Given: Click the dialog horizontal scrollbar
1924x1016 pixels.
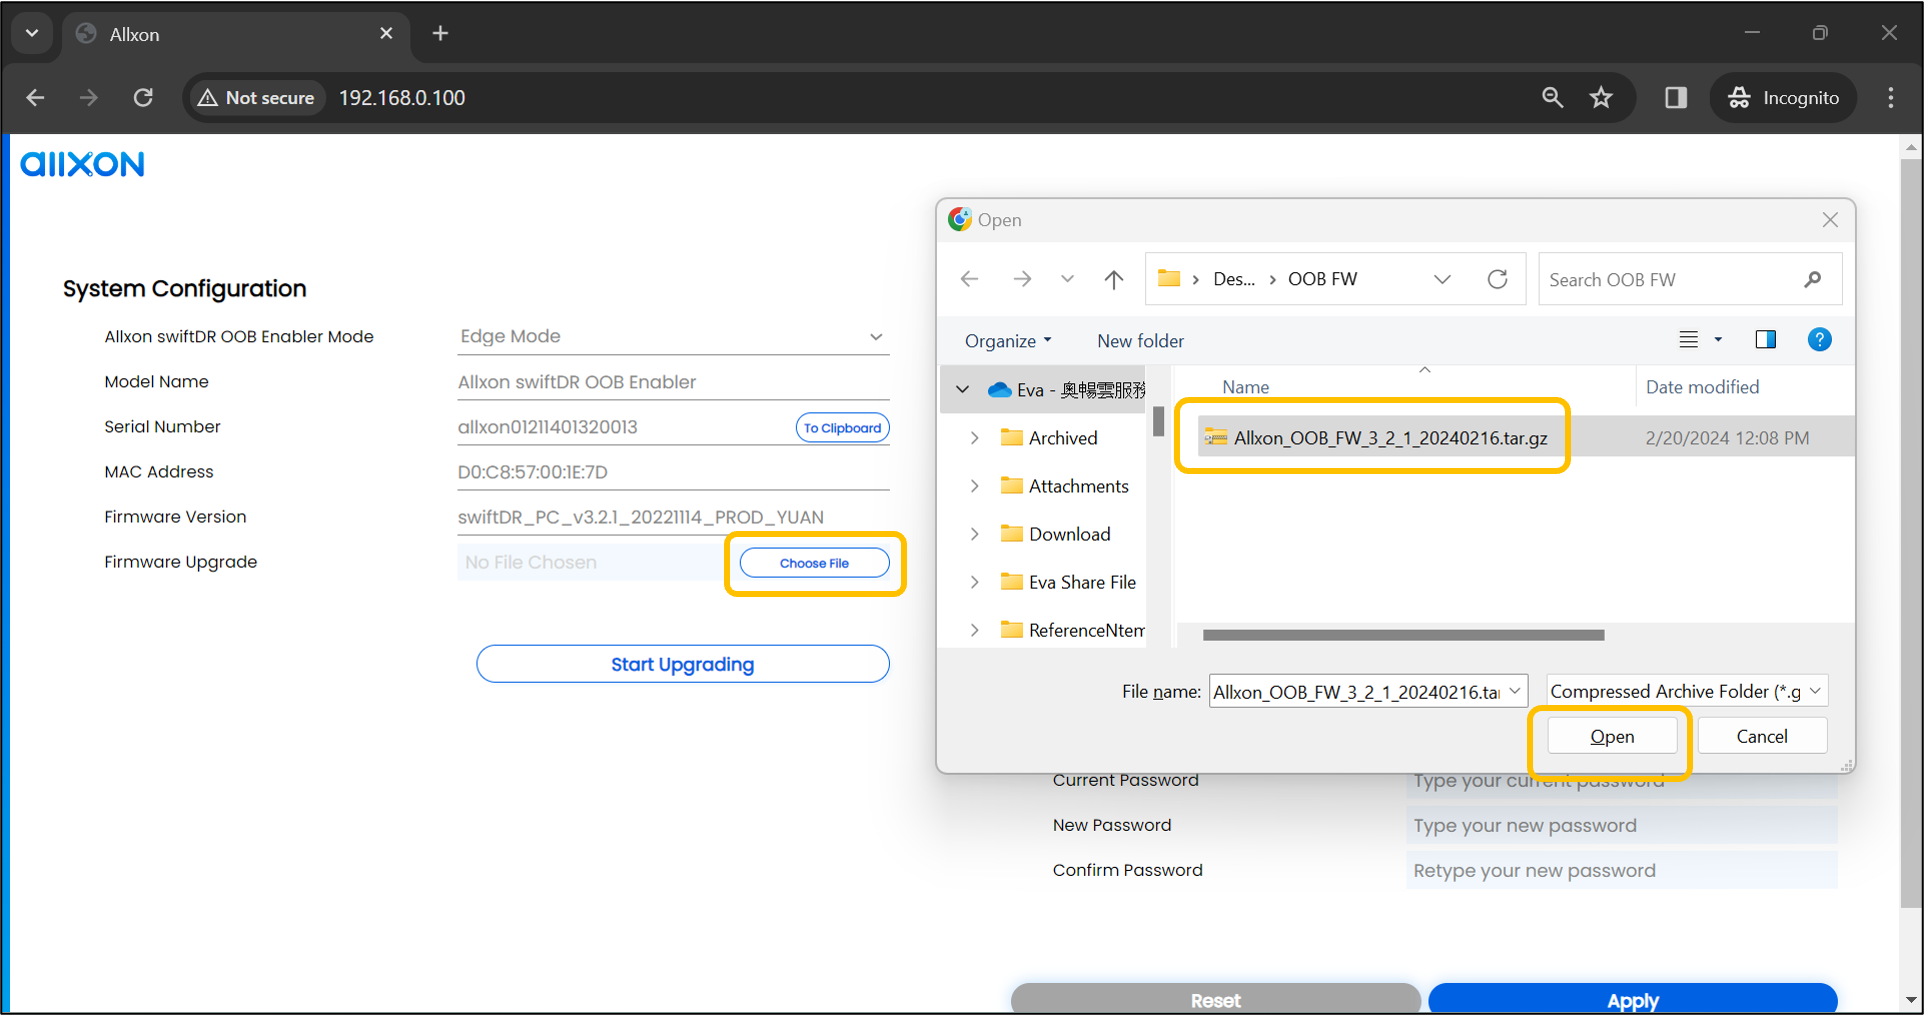Looking at the screenshot, I should 1404,635.
